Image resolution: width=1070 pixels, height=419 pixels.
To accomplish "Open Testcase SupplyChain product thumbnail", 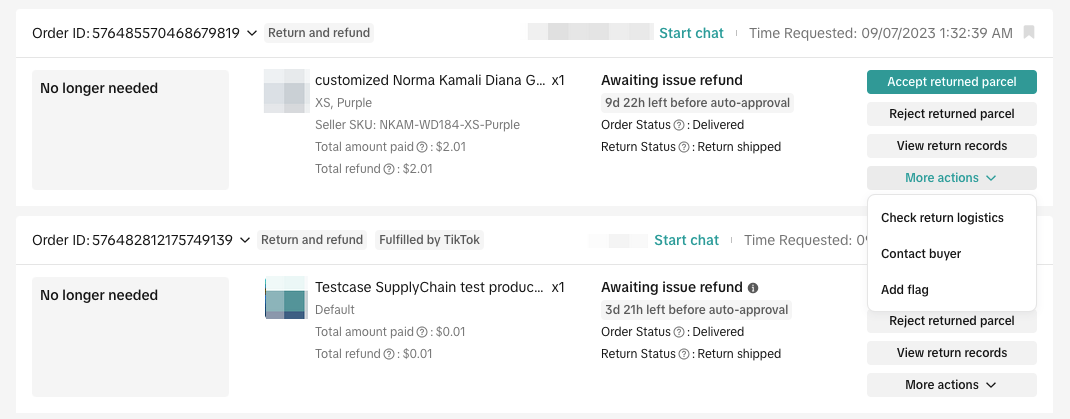I will (x=286, y=298).
